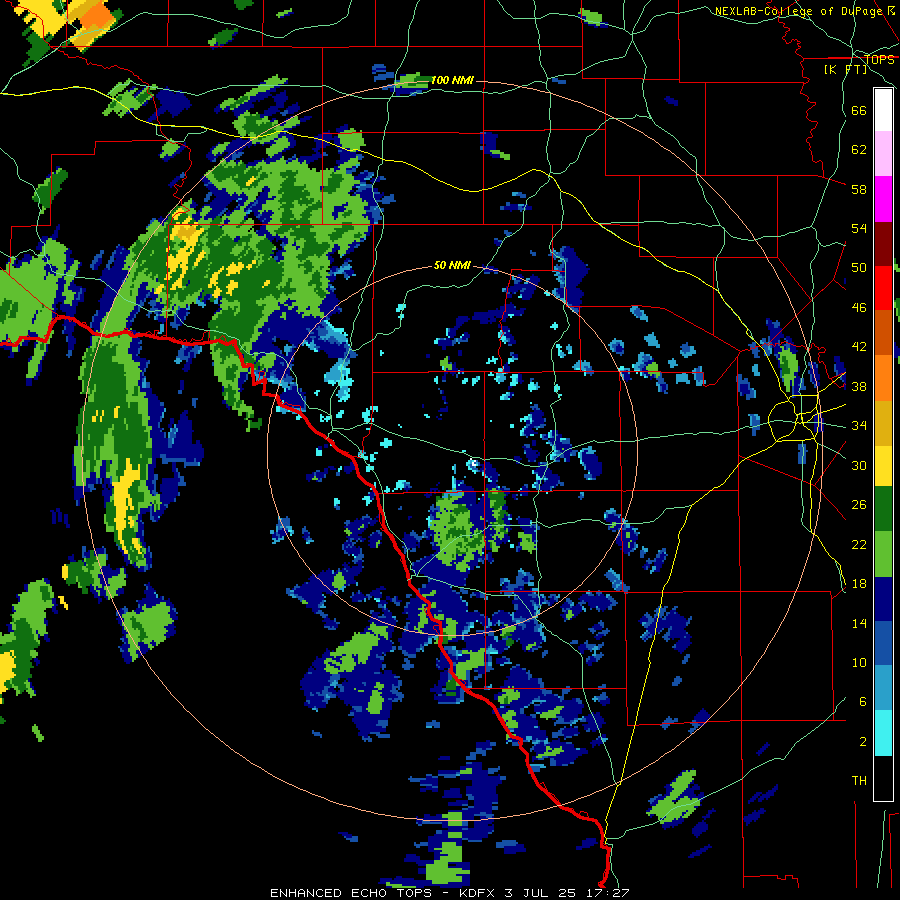Viewport: 900px width, 900px height.
Task: Click the 'TH' legend label
Action: (859, 781)
